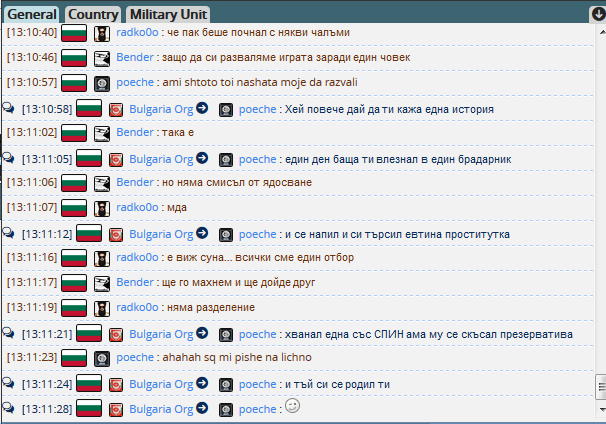
Task: Click the Bulgarian flag at 13:11:02
Action: 74,133
